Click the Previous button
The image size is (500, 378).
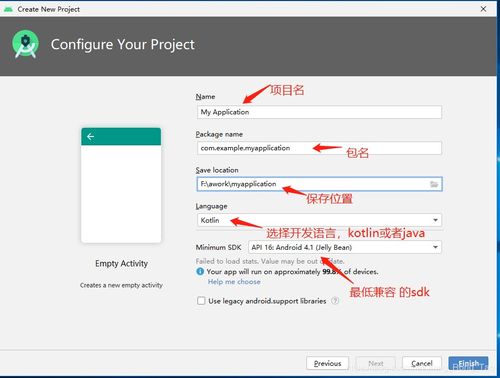(x=327, y=363)
